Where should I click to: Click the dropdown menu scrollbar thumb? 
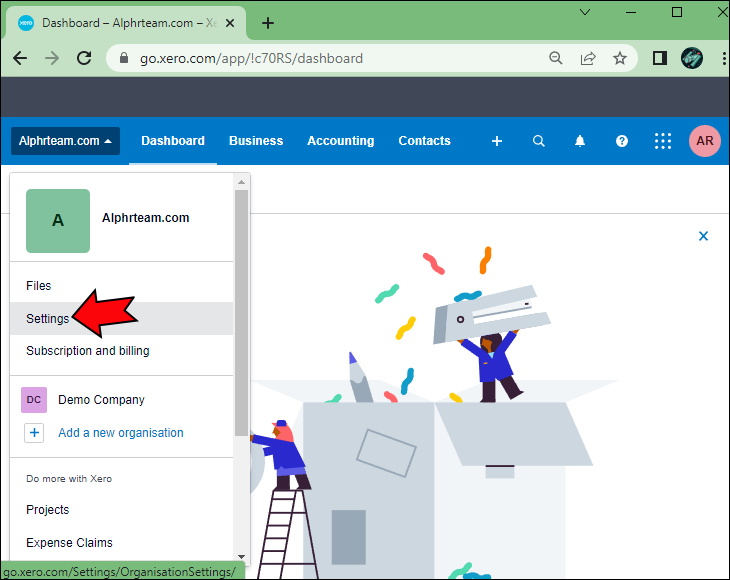pos(241,313)
